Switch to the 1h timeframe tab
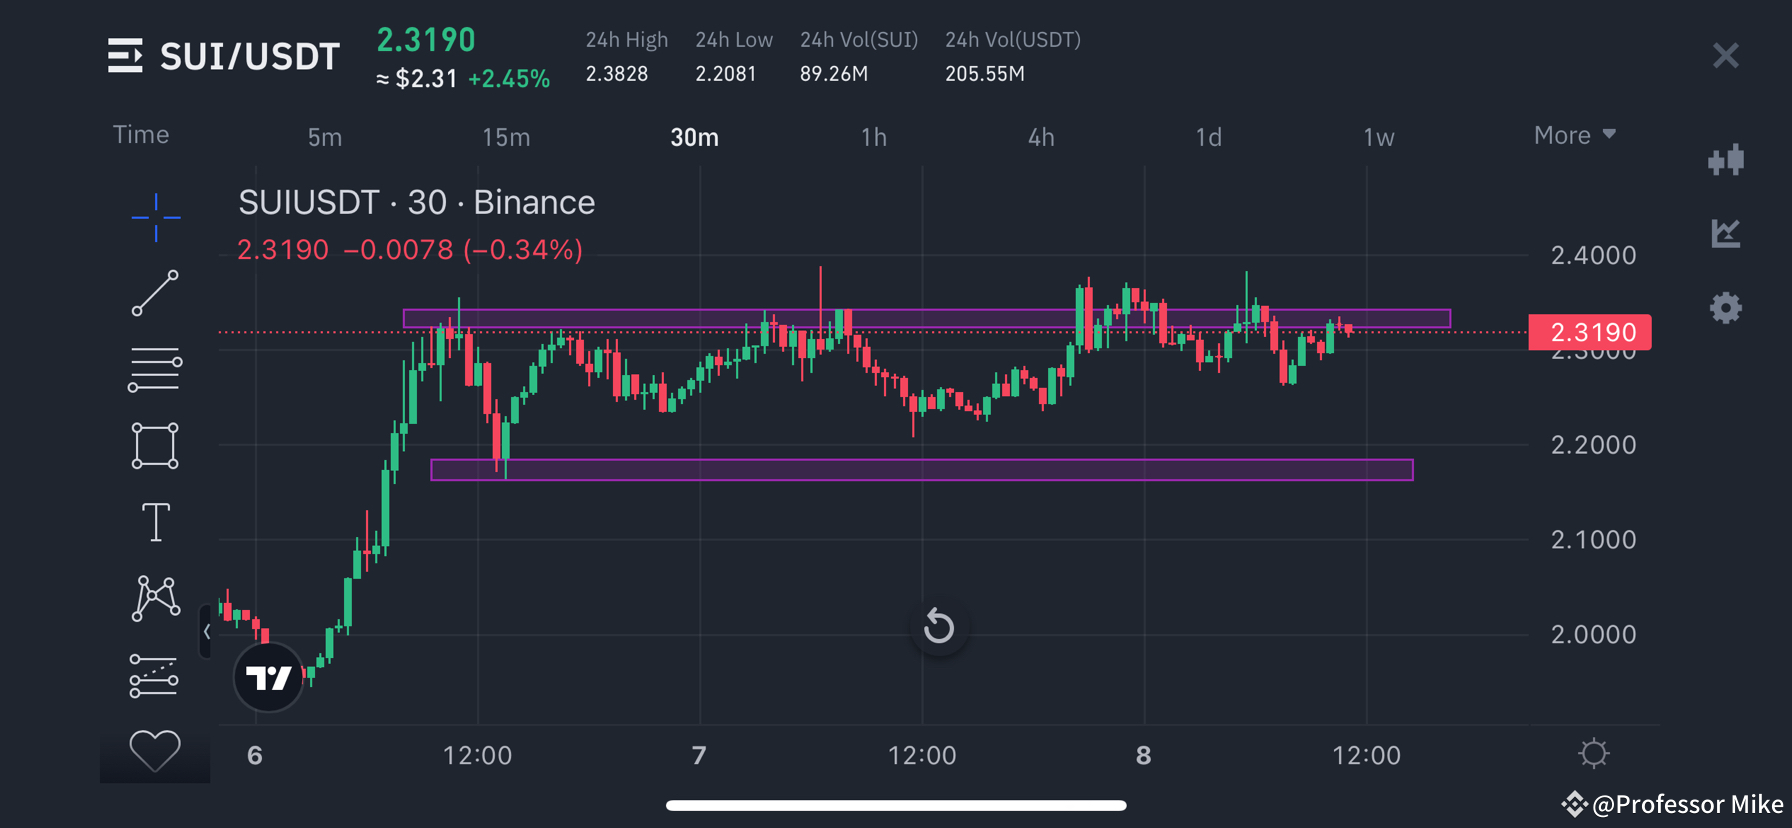Image resolution: width=1792 pixels, height=828 pixels. 874,137
